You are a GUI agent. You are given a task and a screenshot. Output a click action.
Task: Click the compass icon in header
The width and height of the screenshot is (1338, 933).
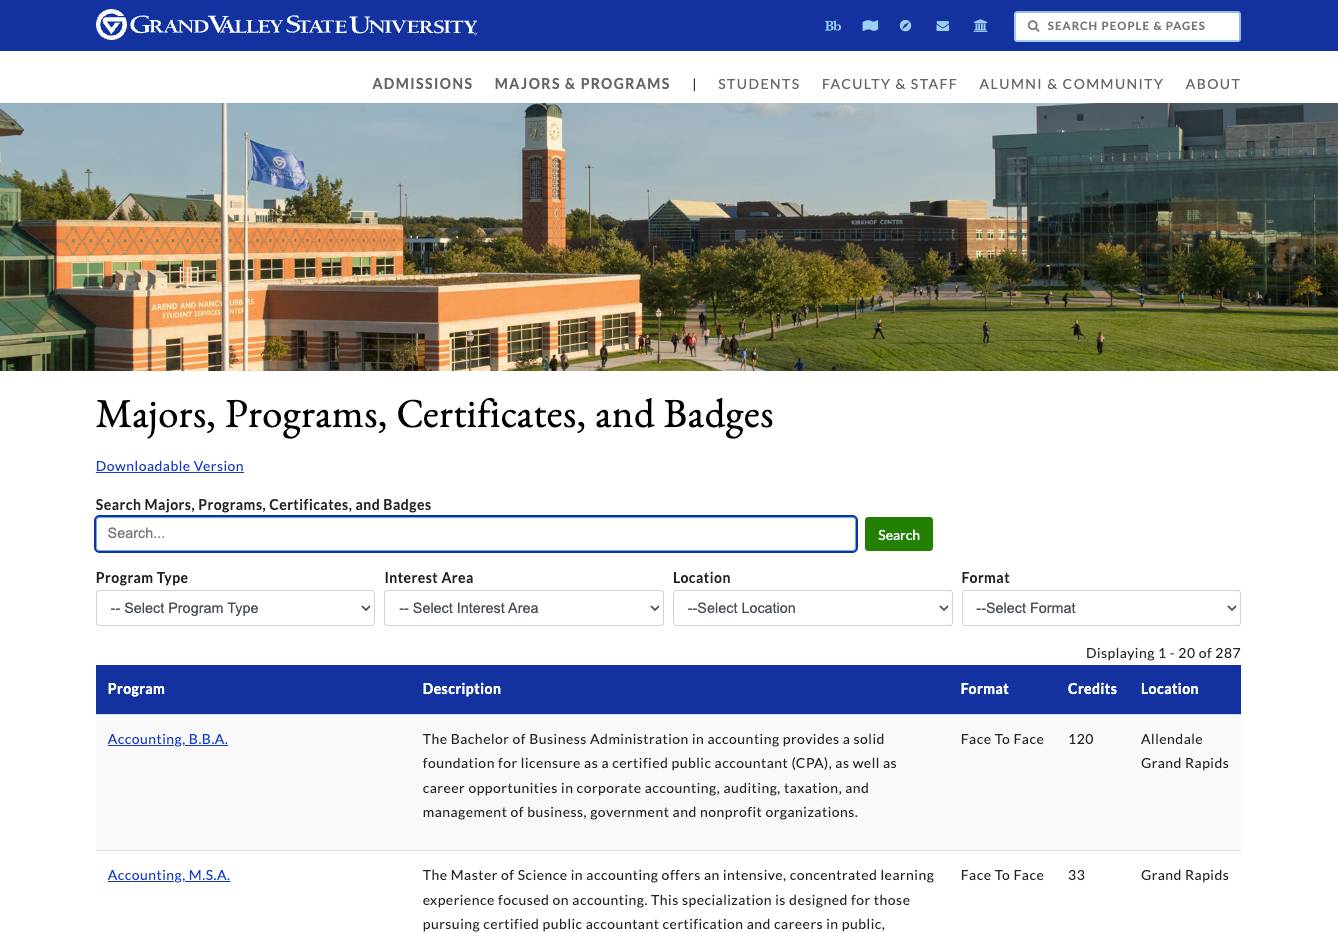(905, 26)
